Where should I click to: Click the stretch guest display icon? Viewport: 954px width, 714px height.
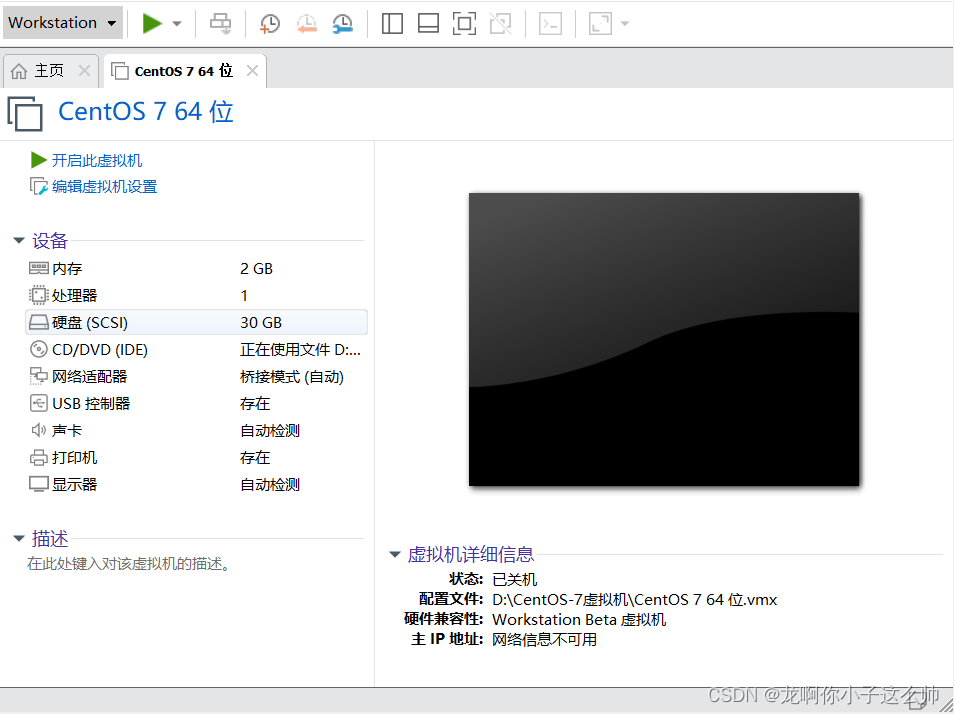pos(600,24)
